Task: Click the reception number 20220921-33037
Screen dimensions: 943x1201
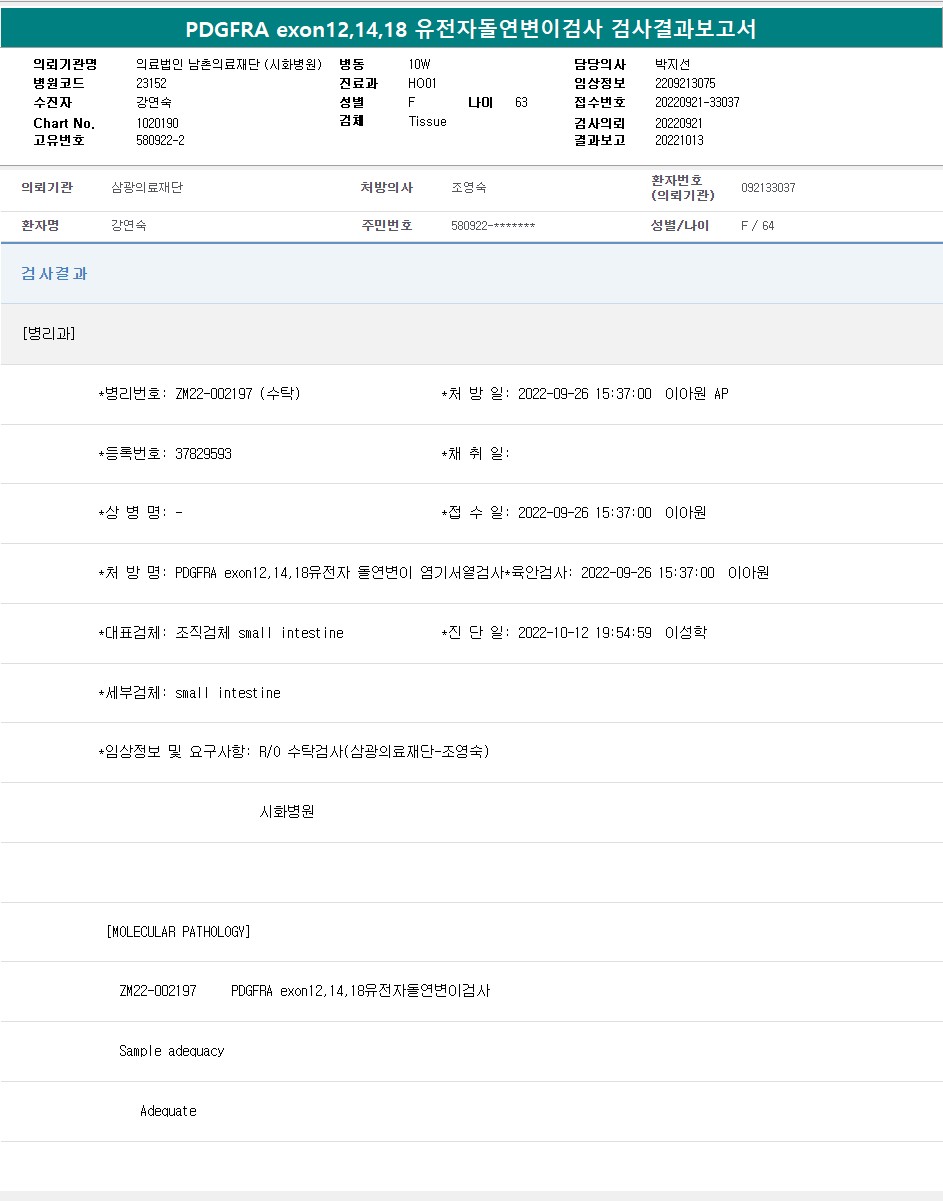Action: [697, 103]
